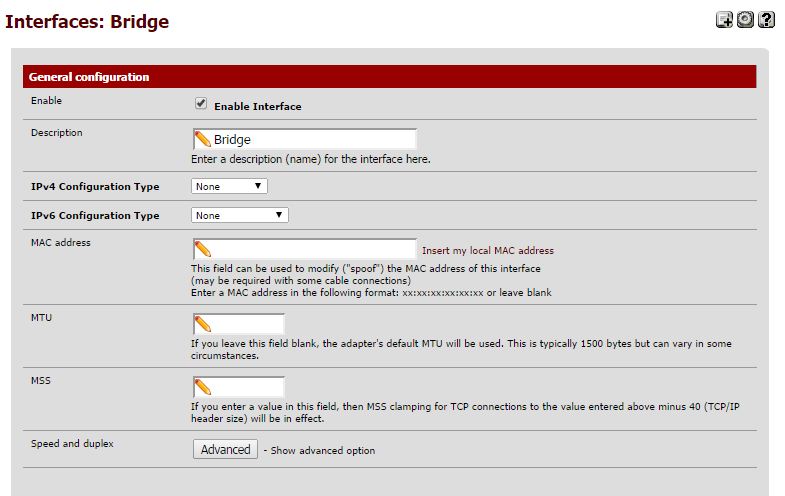Toggle the Enable Interface checkbox
This screenshot has height=496, width=785.
(x=201, y=104)
